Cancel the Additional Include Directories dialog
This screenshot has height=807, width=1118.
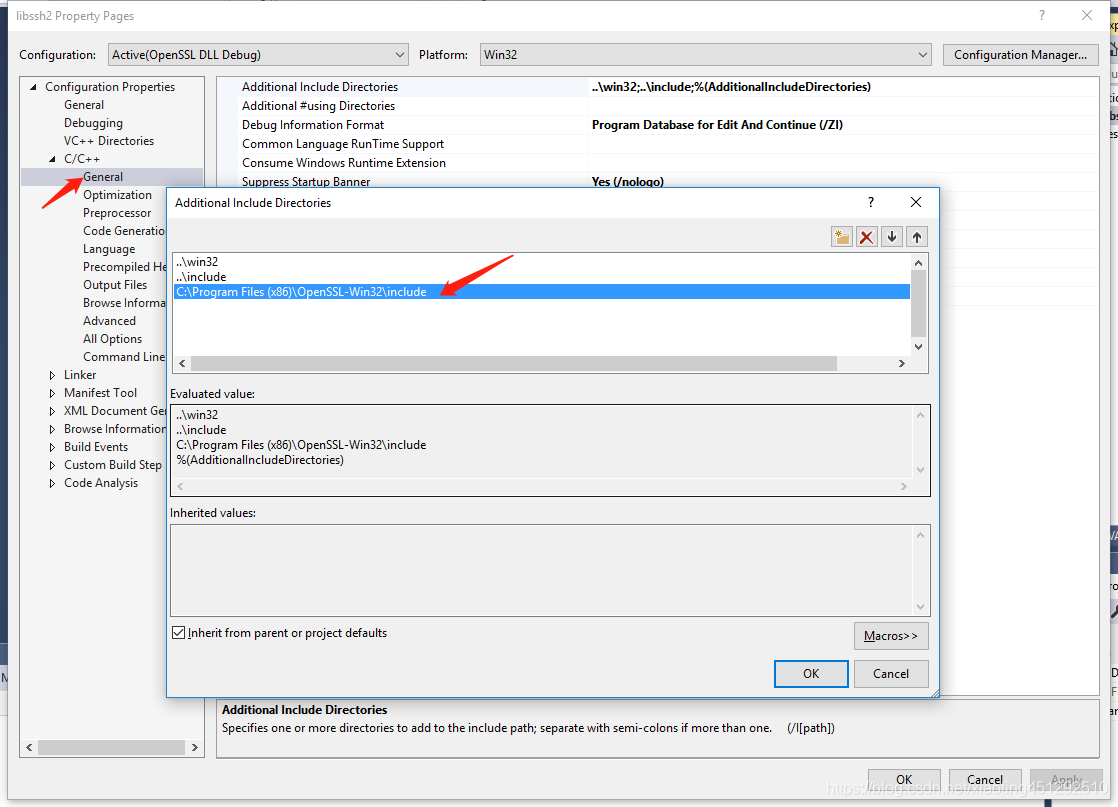click(x=891, y=673)
